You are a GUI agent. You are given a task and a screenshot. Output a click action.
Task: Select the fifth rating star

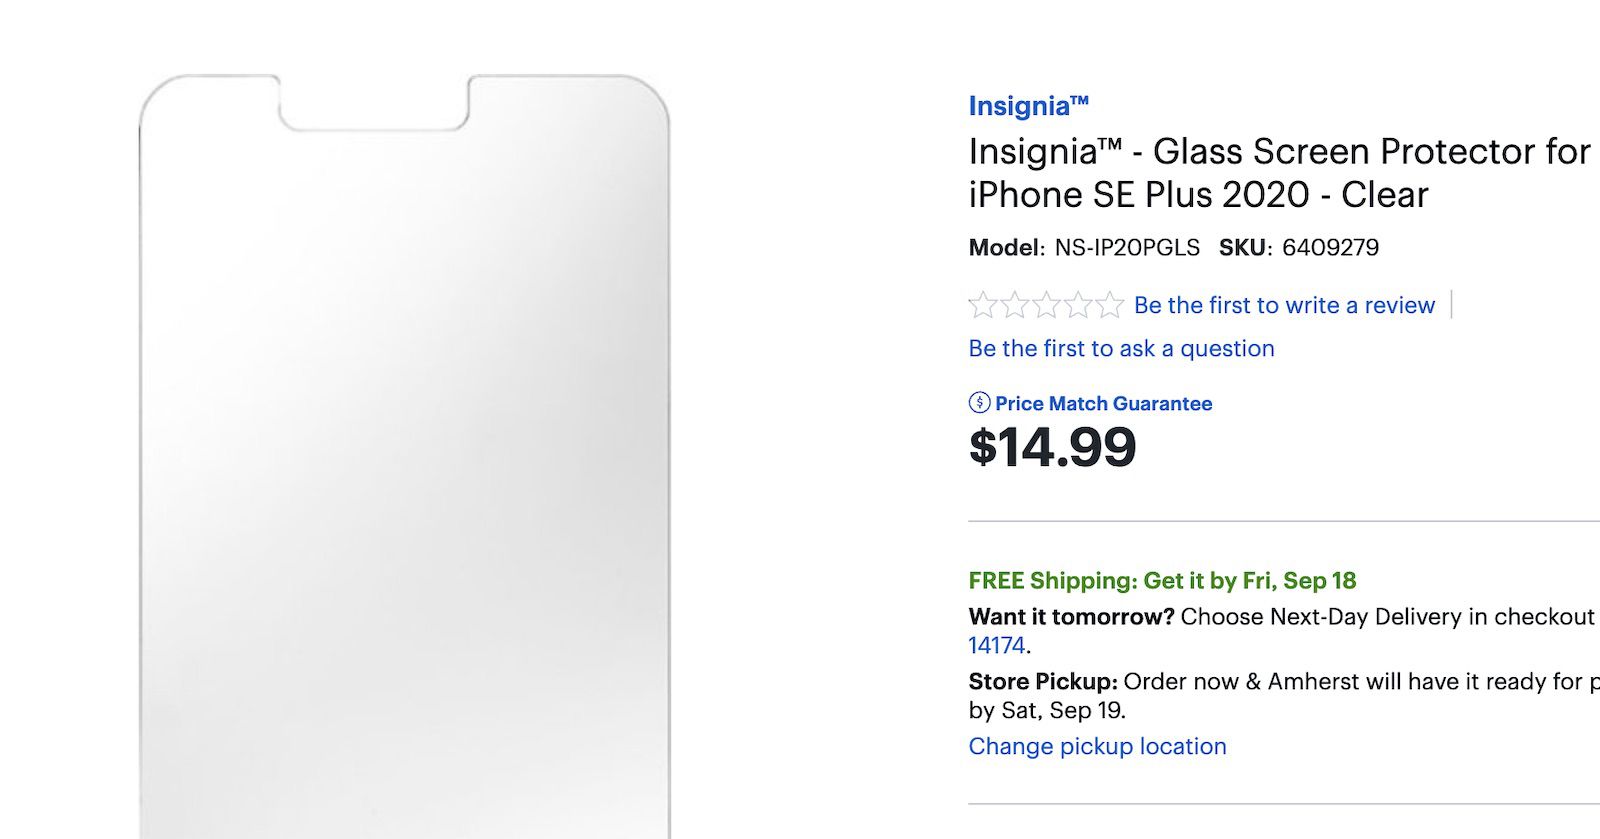tap(1110, 305)
